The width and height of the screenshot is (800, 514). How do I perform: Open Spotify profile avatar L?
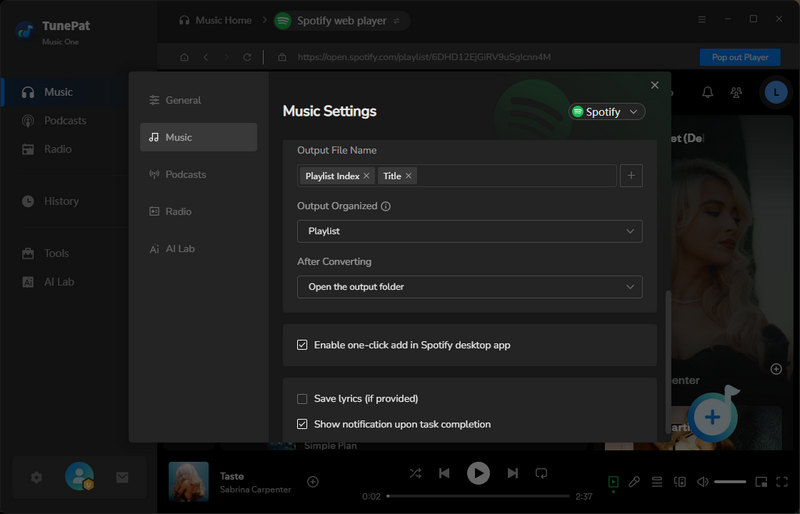[776, 92]
